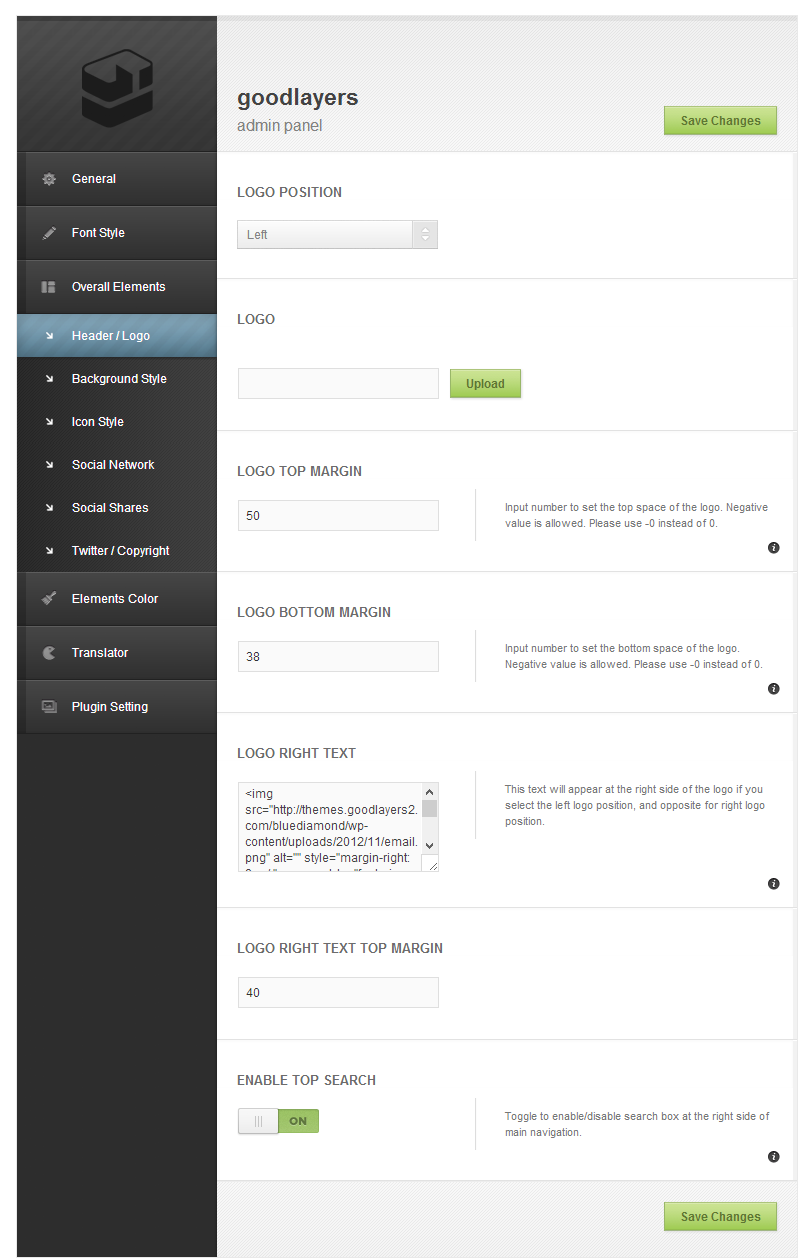This screenshot has height=1258, width=809.
Task: Go to Twitter / Copyright settings
Action: click(120, 551)
